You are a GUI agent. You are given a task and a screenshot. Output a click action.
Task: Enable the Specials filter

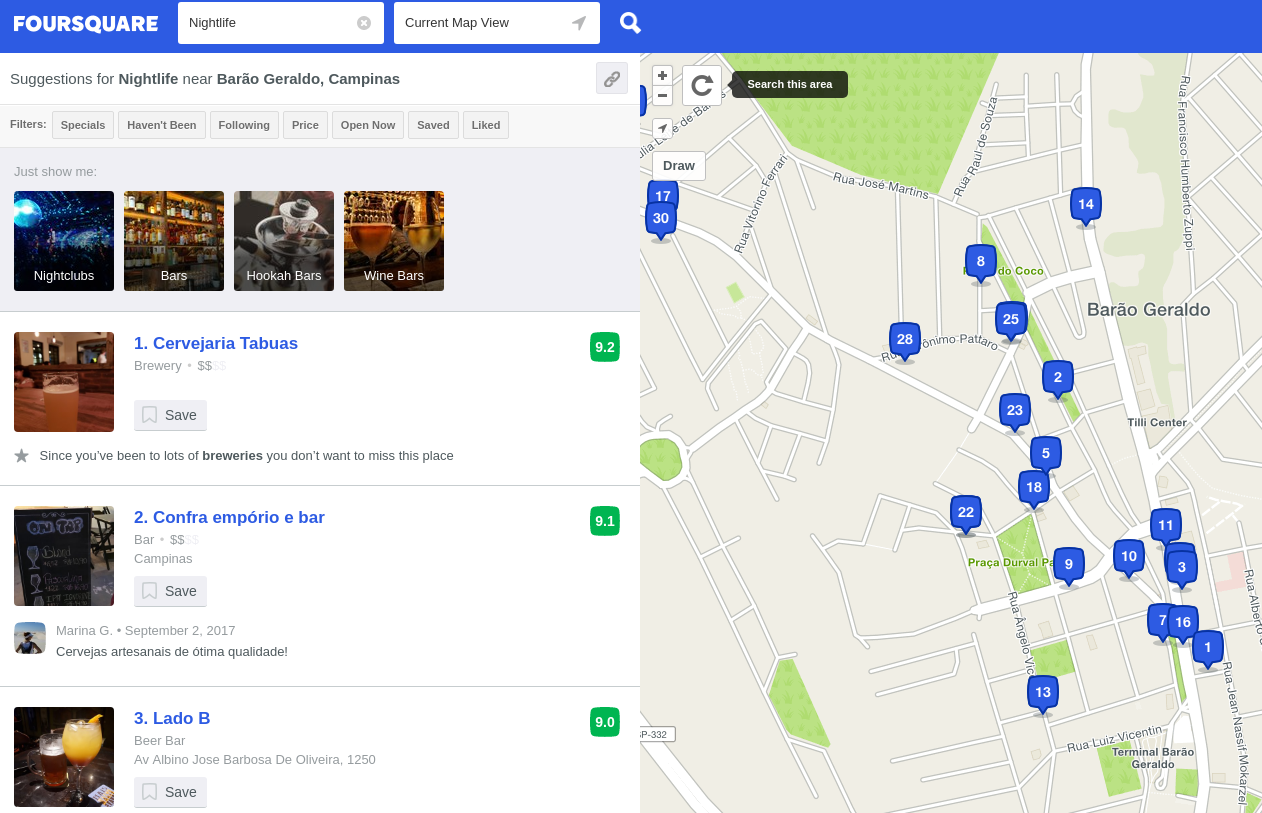coord(83,125)
